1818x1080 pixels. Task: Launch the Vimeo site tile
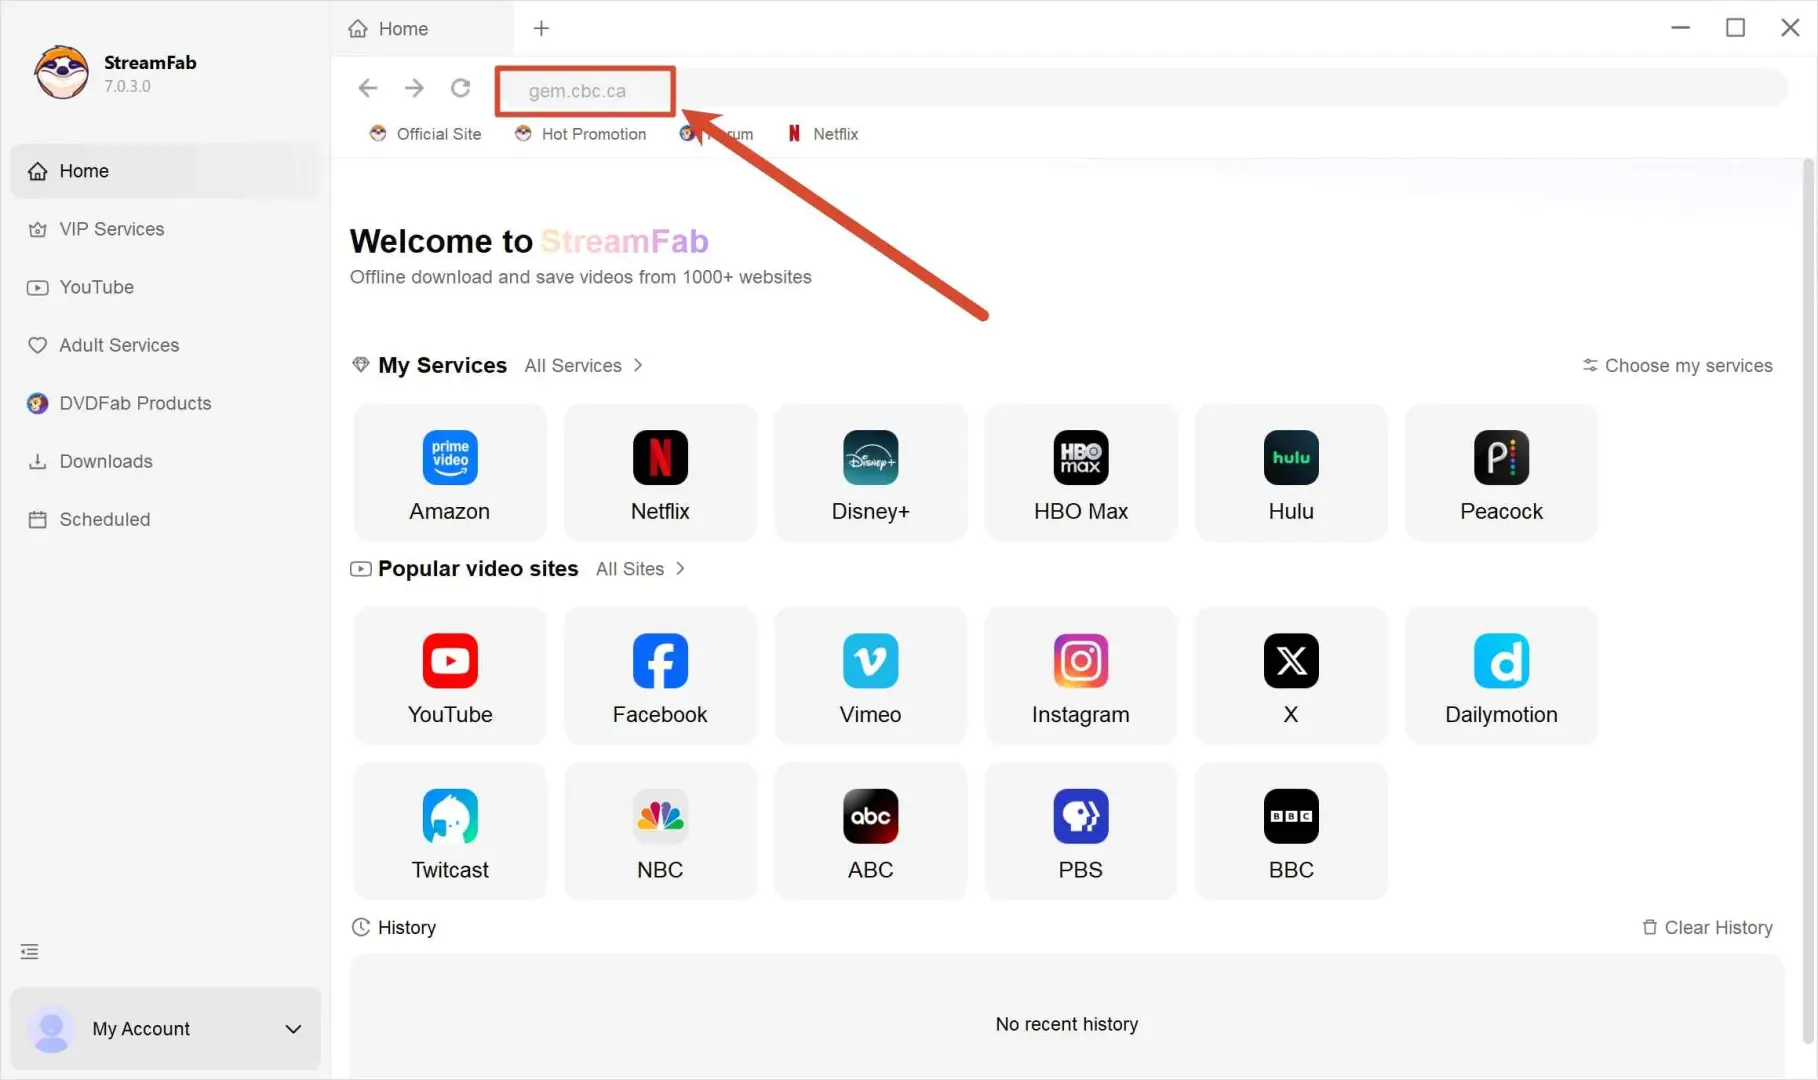(x=870, y=676)
